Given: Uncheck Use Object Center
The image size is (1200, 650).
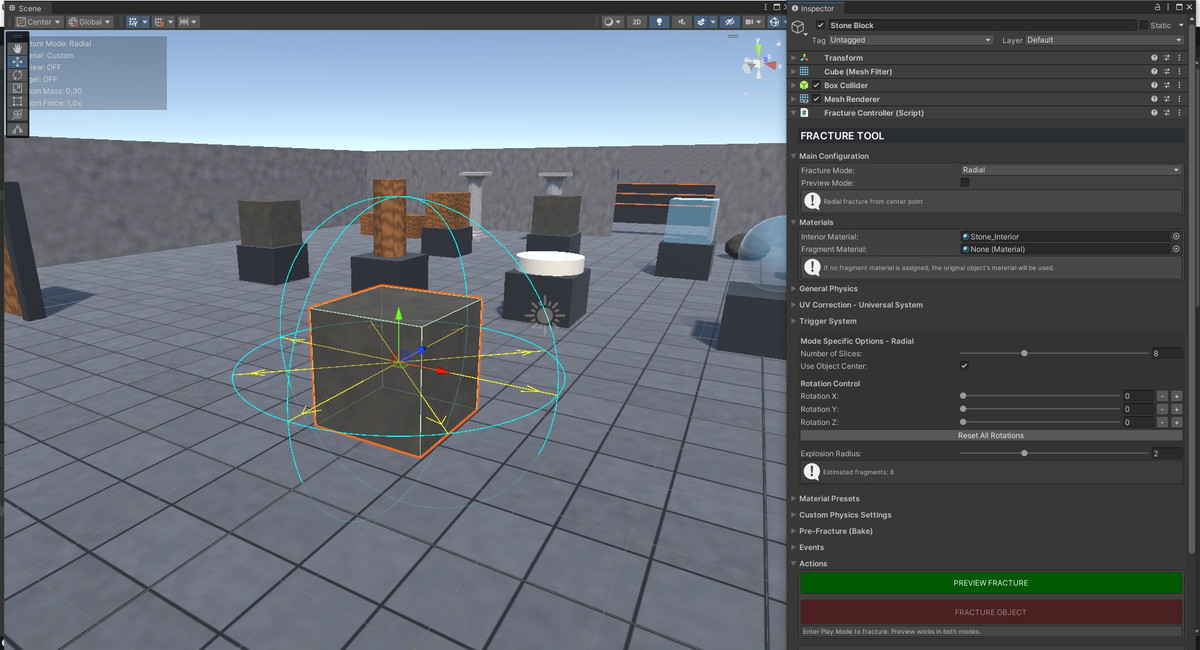Looking at the screenshot, I should point(965,366).
